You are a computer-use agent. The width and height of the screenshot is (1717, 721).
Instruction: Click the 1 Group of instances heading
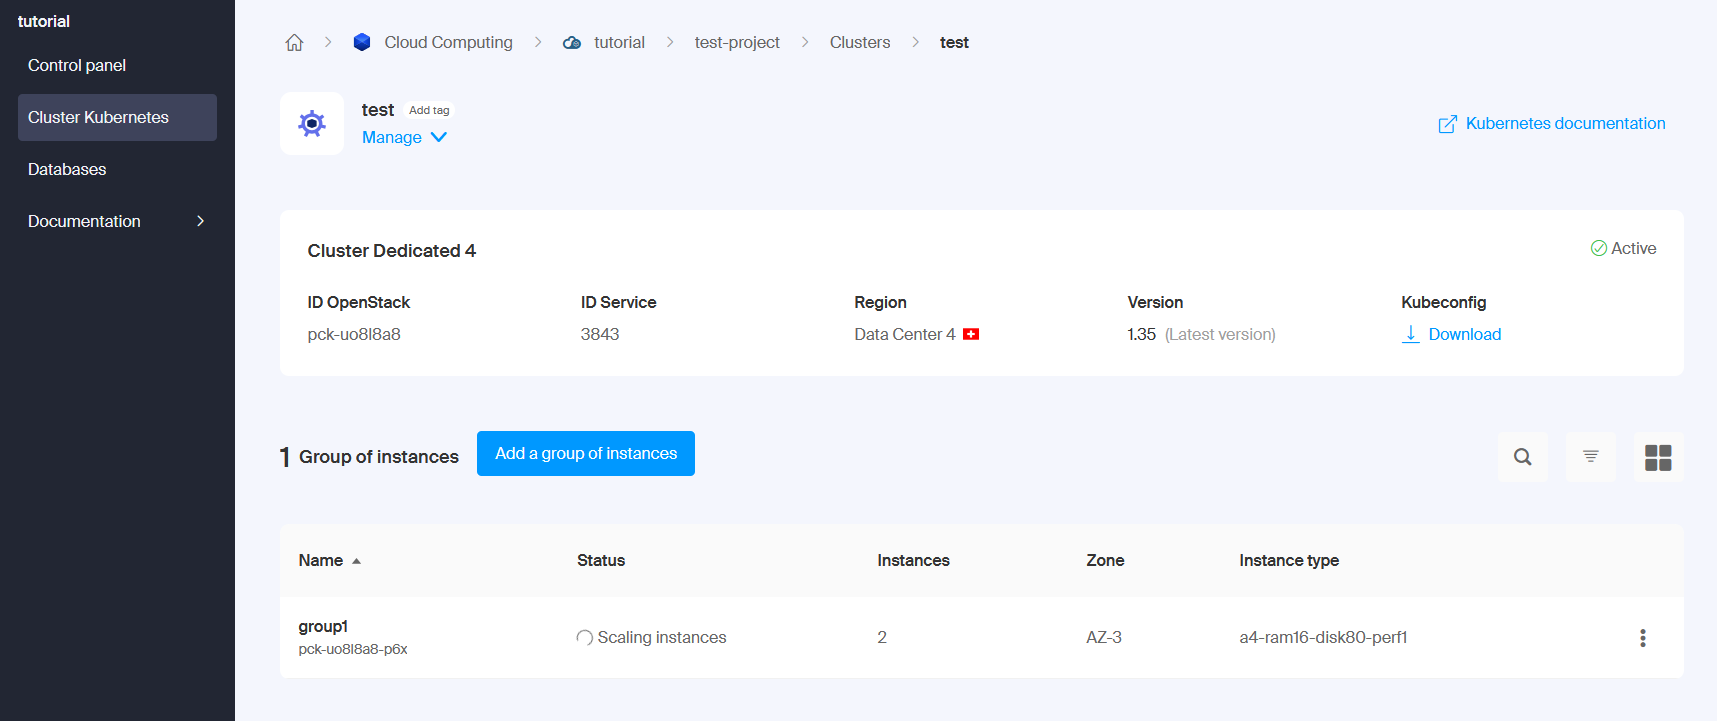(x=369, y=457)
